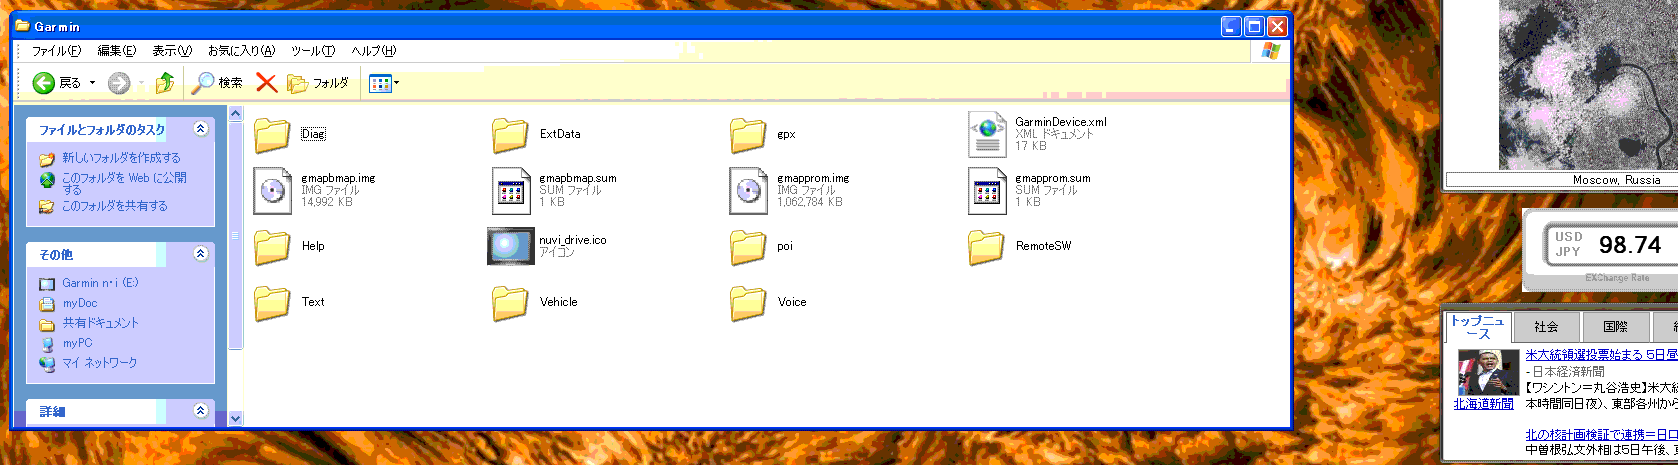Click the red X delete icon
The height and width of the screenshot is (465, 1678).
[x=266, y=83]
